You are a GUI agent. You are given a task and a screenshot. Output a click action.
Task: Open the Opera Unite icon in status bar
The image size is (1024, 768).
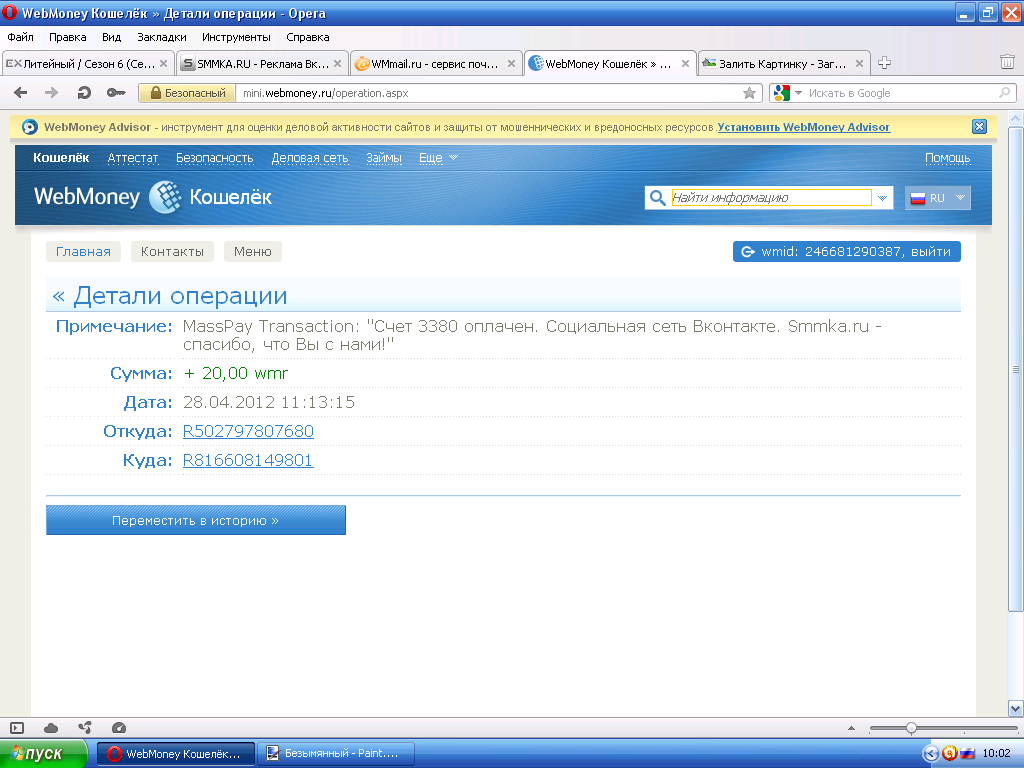tap(85, 728)
